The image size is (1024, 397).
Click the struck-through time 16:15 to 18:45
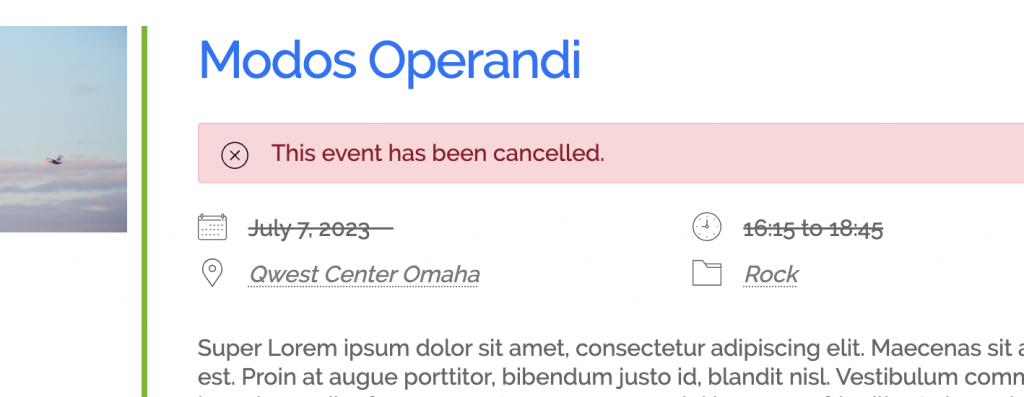[813, 229]
